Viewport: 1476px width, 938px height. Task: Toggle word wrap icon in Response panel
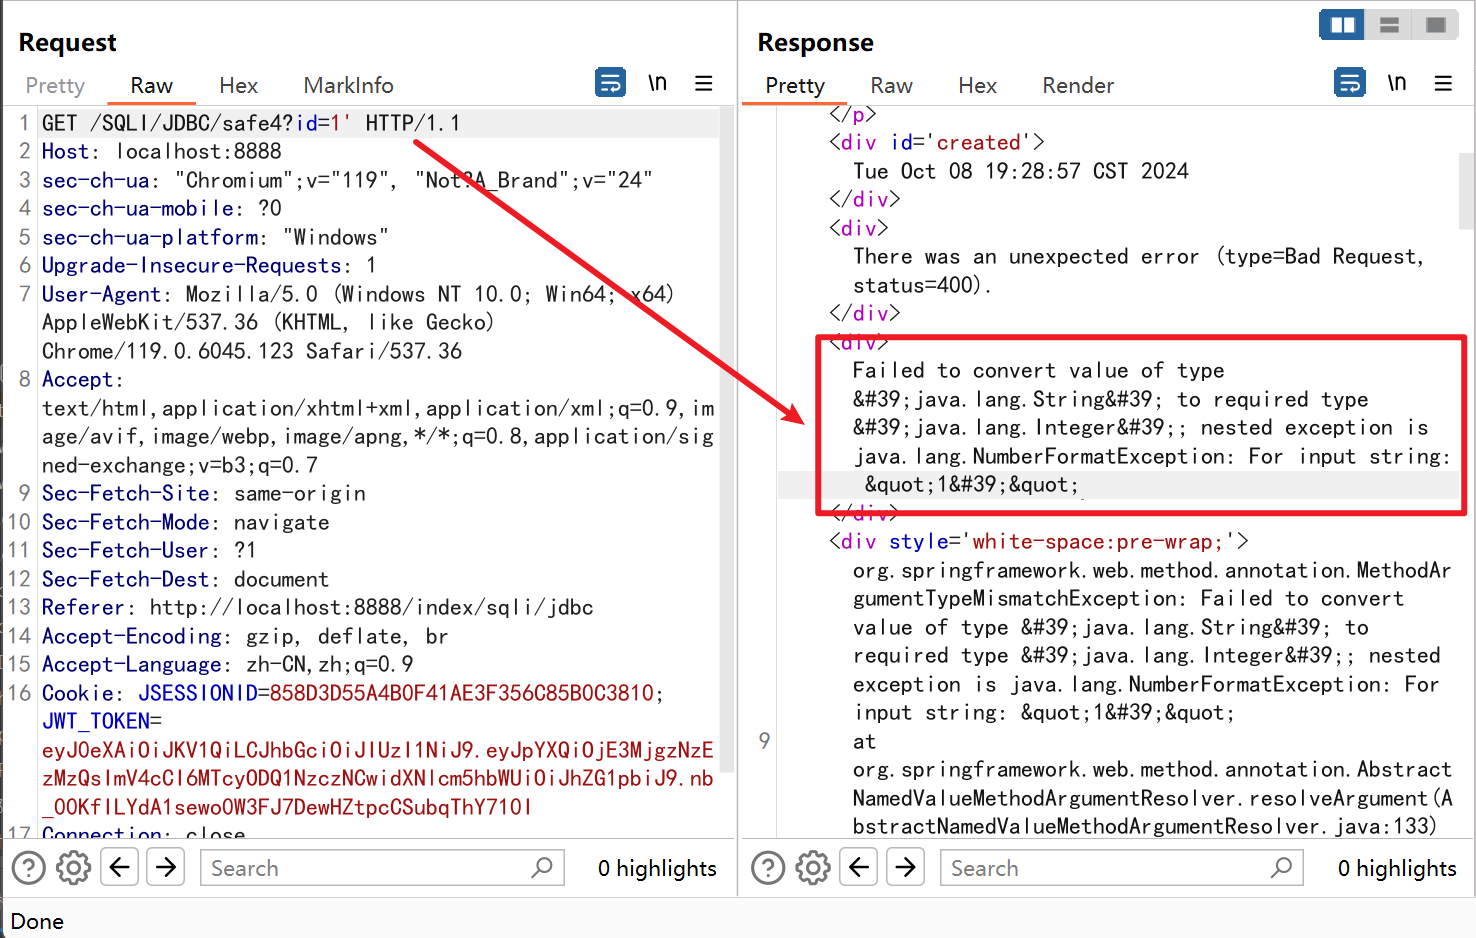click(1350, 82)
